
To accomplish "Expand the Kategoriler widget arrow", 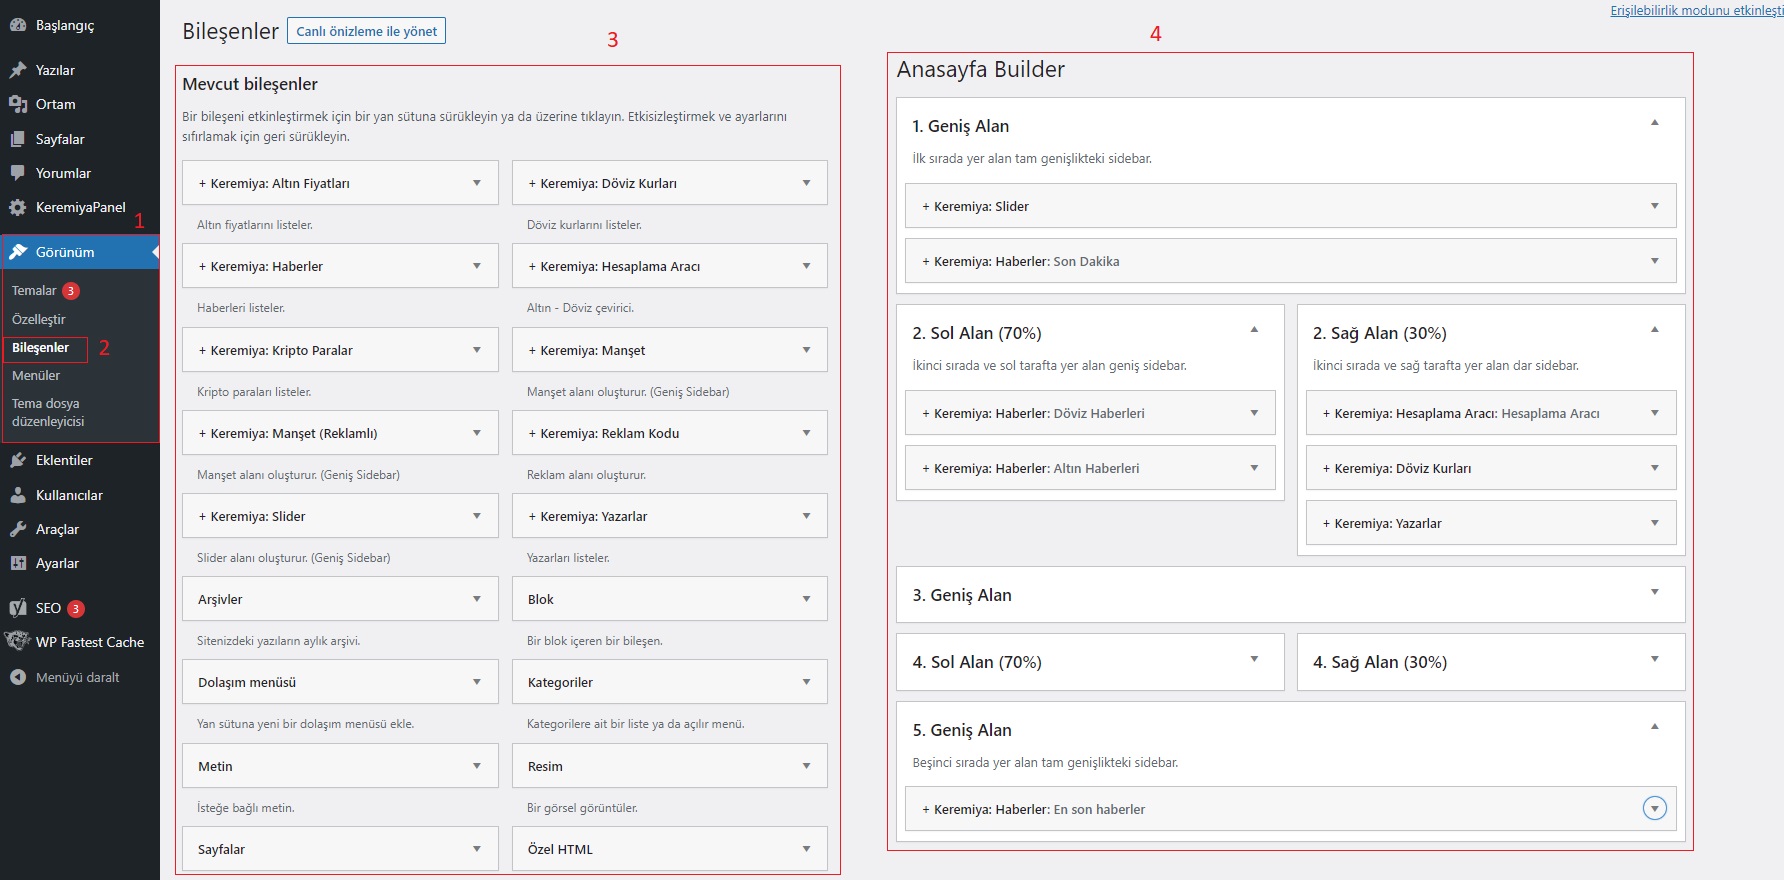I will click(x=807, y=682).
